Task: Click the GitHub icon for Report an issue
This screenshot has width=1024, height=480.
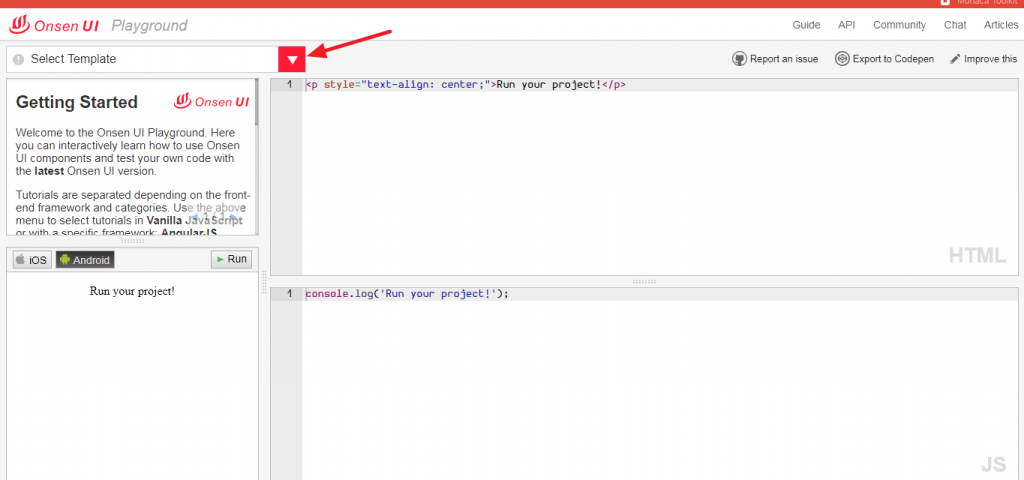Action: [739, 59]
